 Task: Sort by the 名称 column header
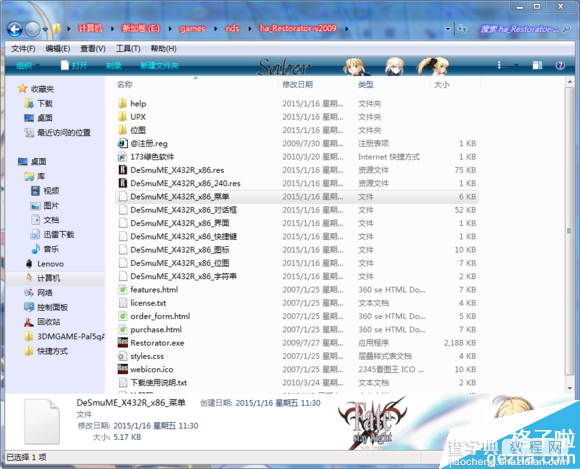[125, 85]
